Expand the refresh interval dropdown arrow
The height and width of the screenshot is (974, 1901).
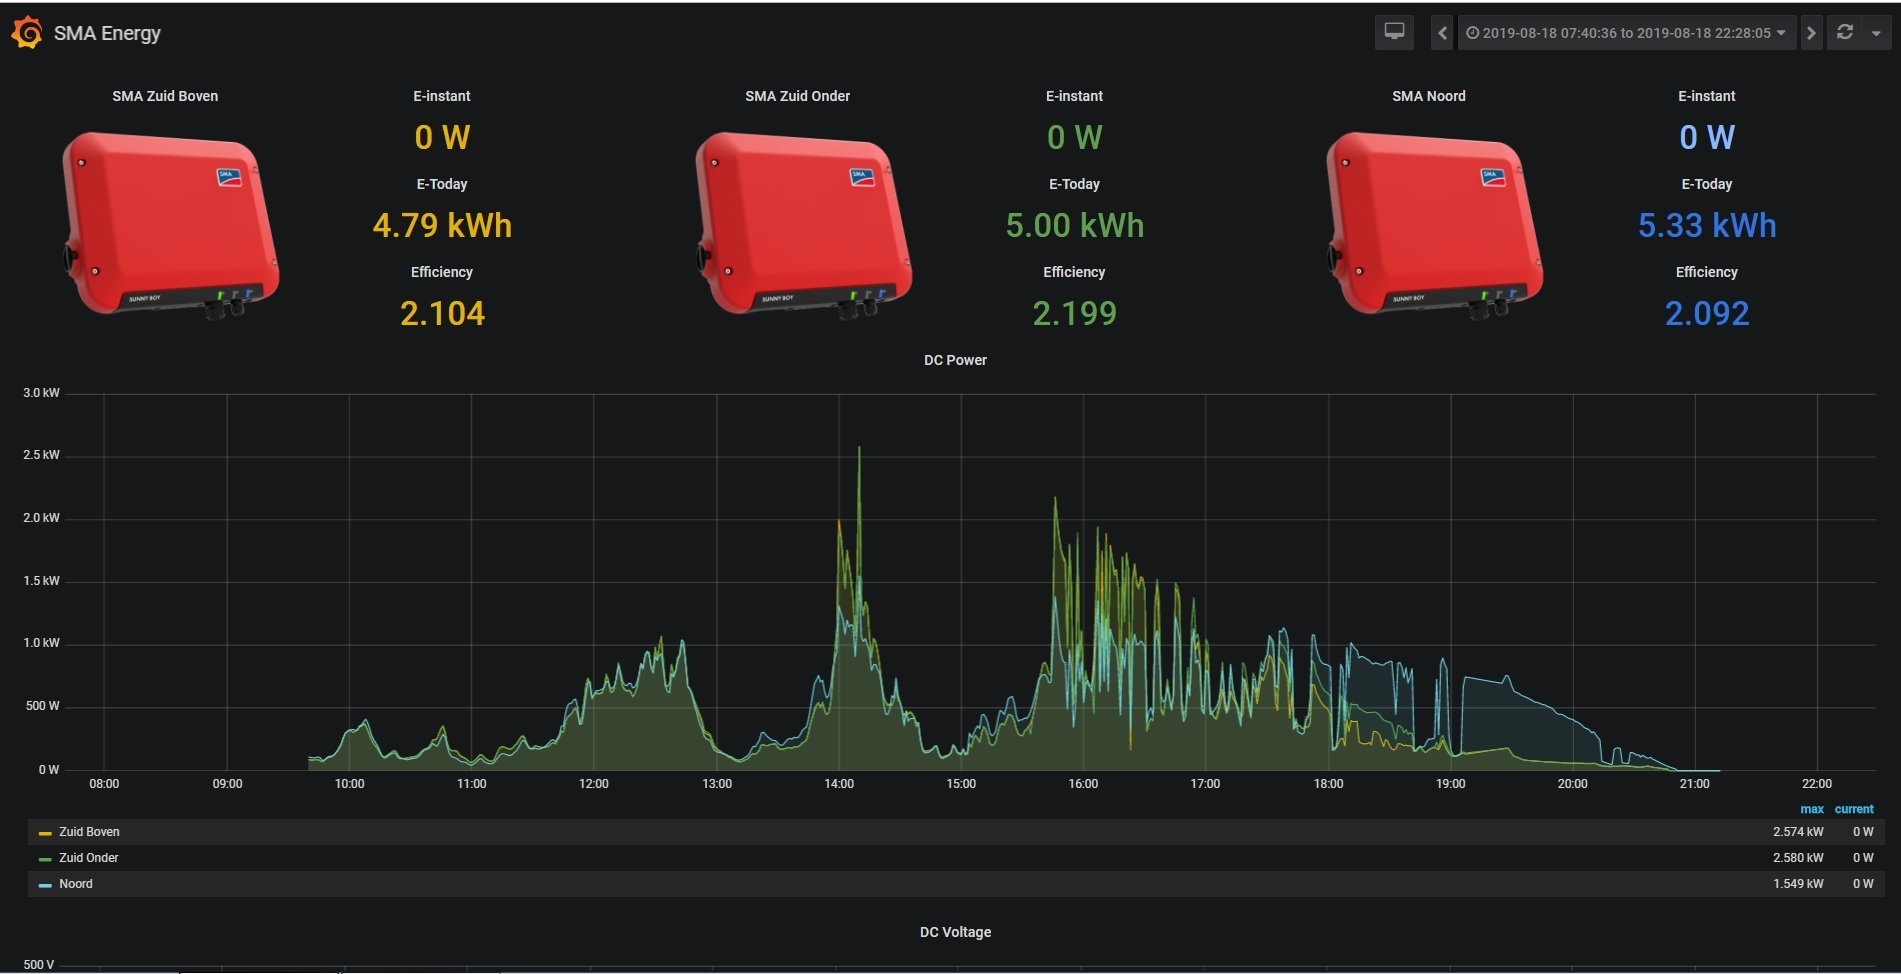pos(1876,33)
